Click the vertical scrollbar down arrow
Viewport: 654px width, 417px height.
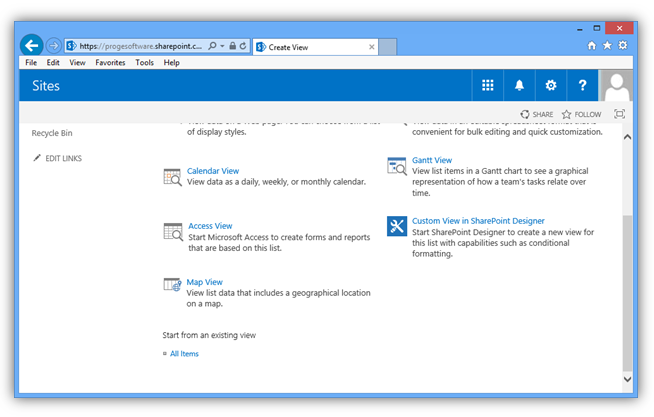(x=628, y=379)
